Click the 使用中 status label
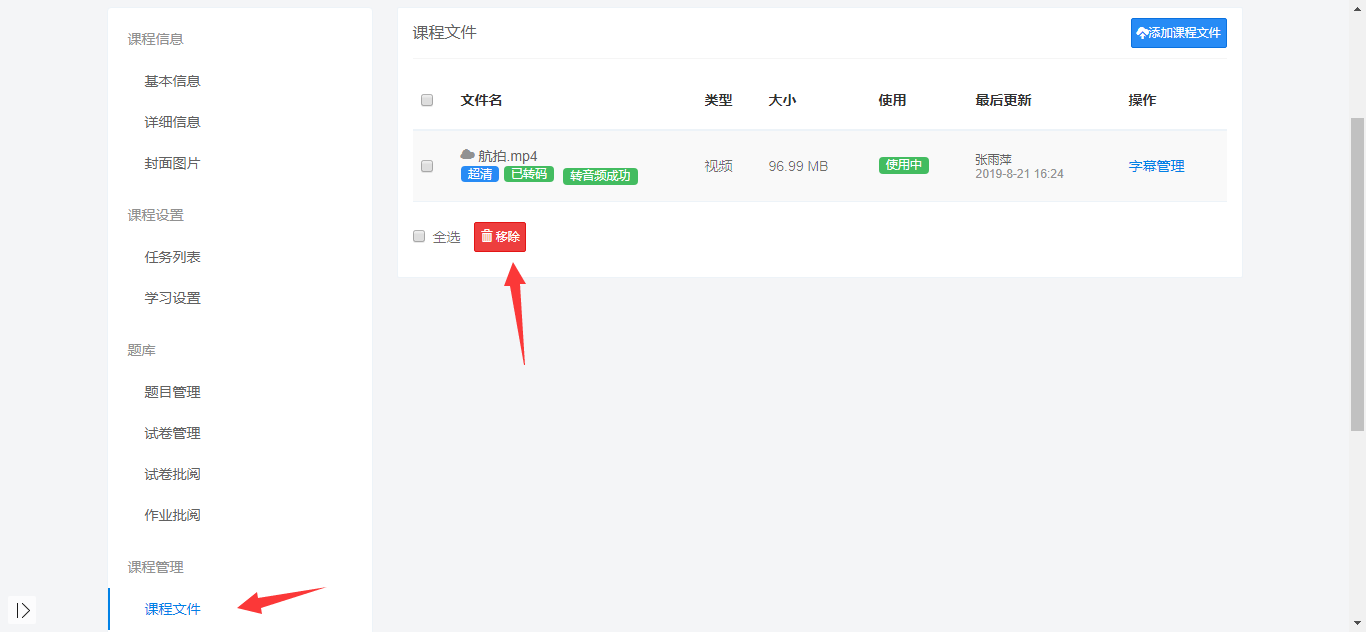The image size is (1366, 632). click(x=903, y=166)
